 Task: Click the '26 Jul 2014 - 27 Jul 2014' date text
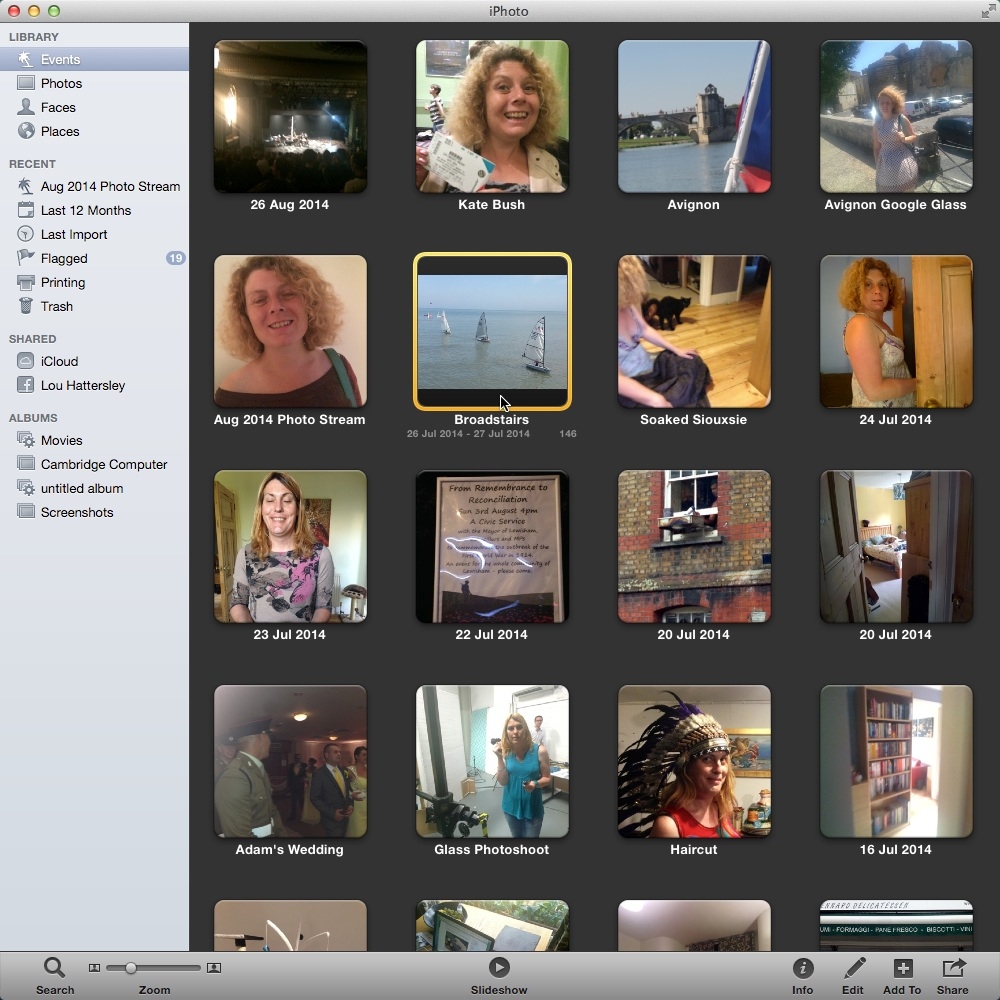pyautogui.click(x=468, y=434)
